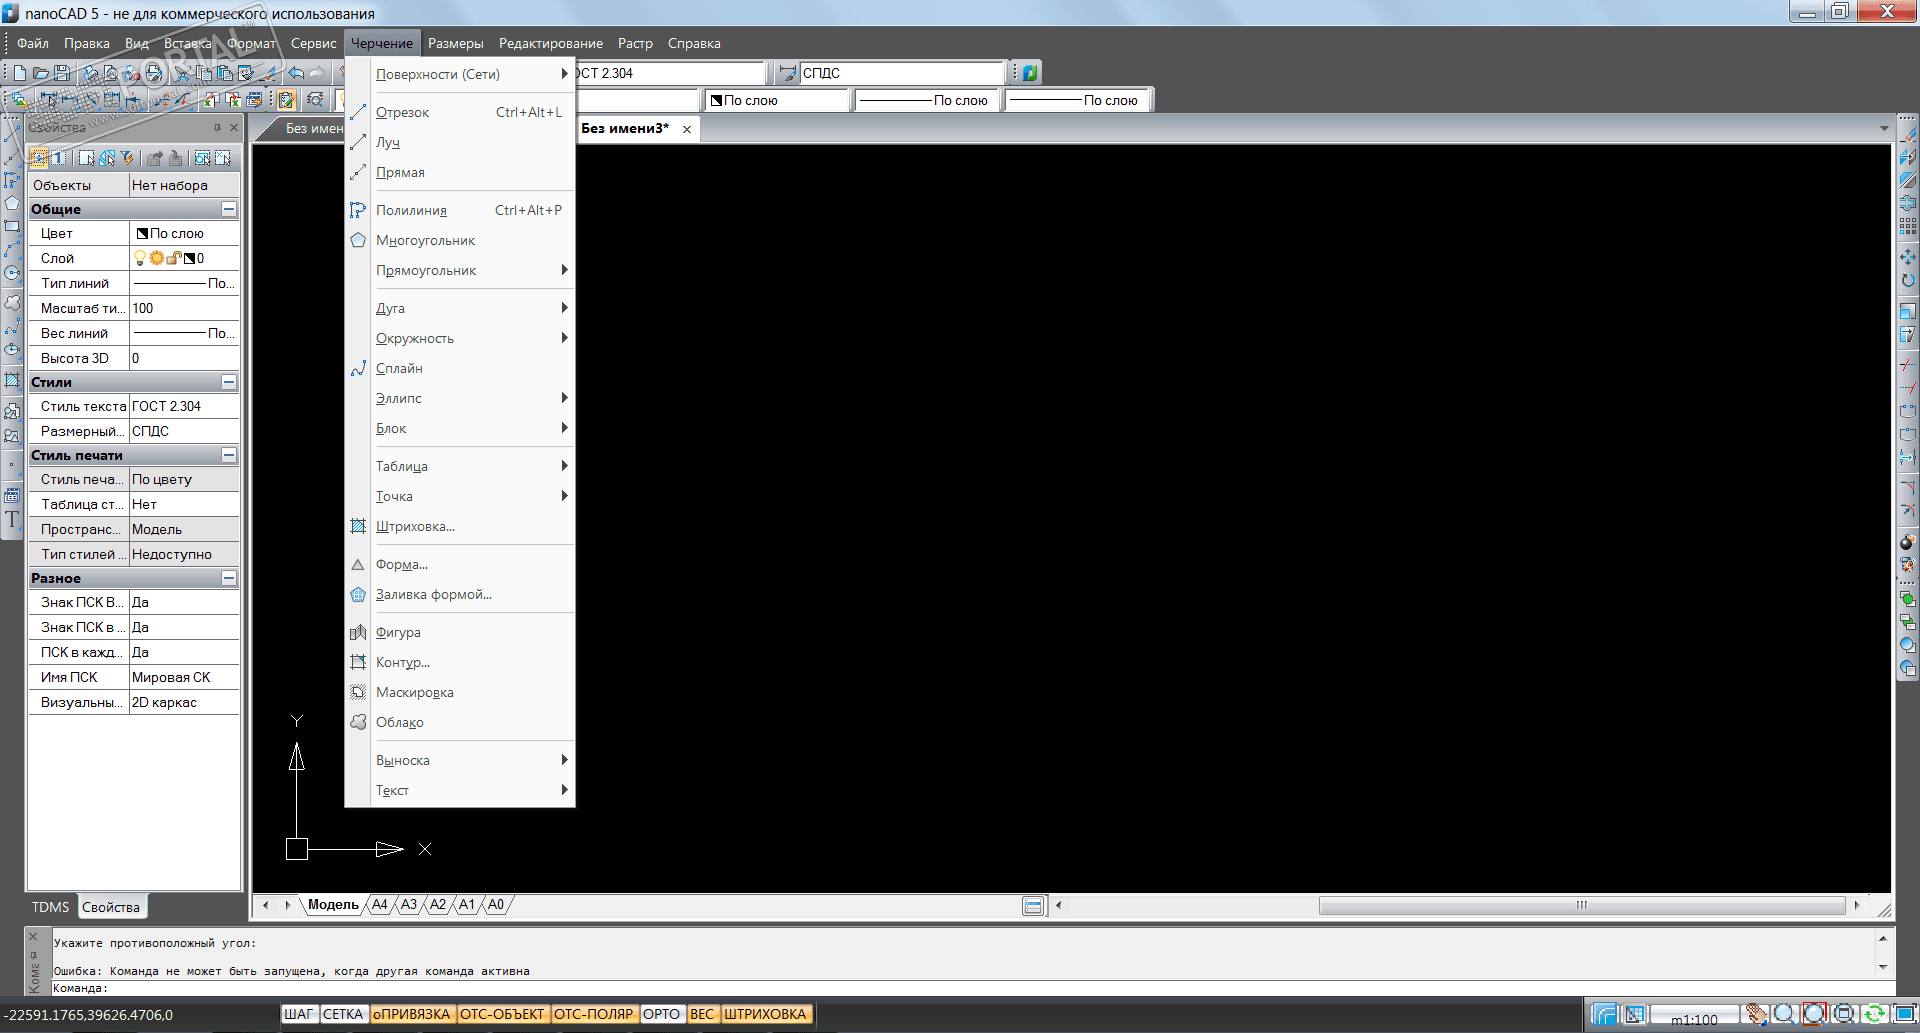Image resolution: width=1920 pixels, height=1033 pixels.
Task: Toggle ОТС-ОБЪЕКТ object tracking
Action: tap(502, 1014)
